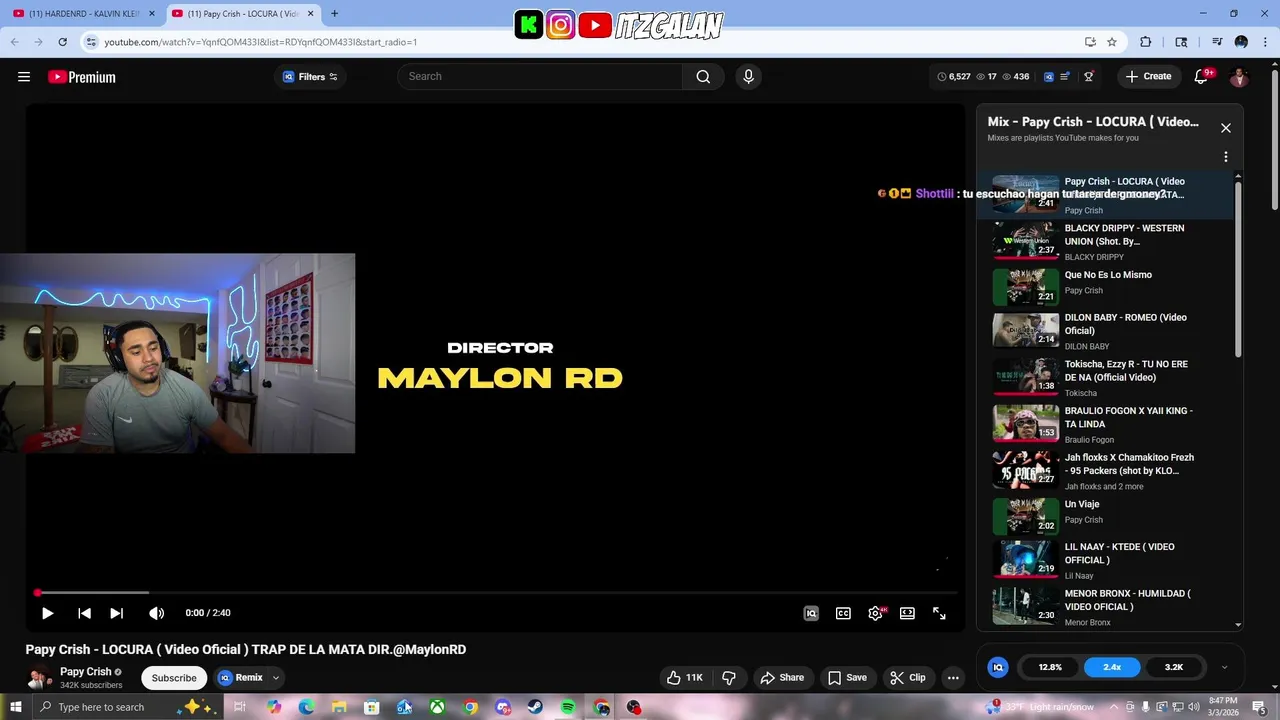This screenshot has width=1280, height=720.
Task: Click the 6,527 clock stat
Action: (x=954, y=77)
